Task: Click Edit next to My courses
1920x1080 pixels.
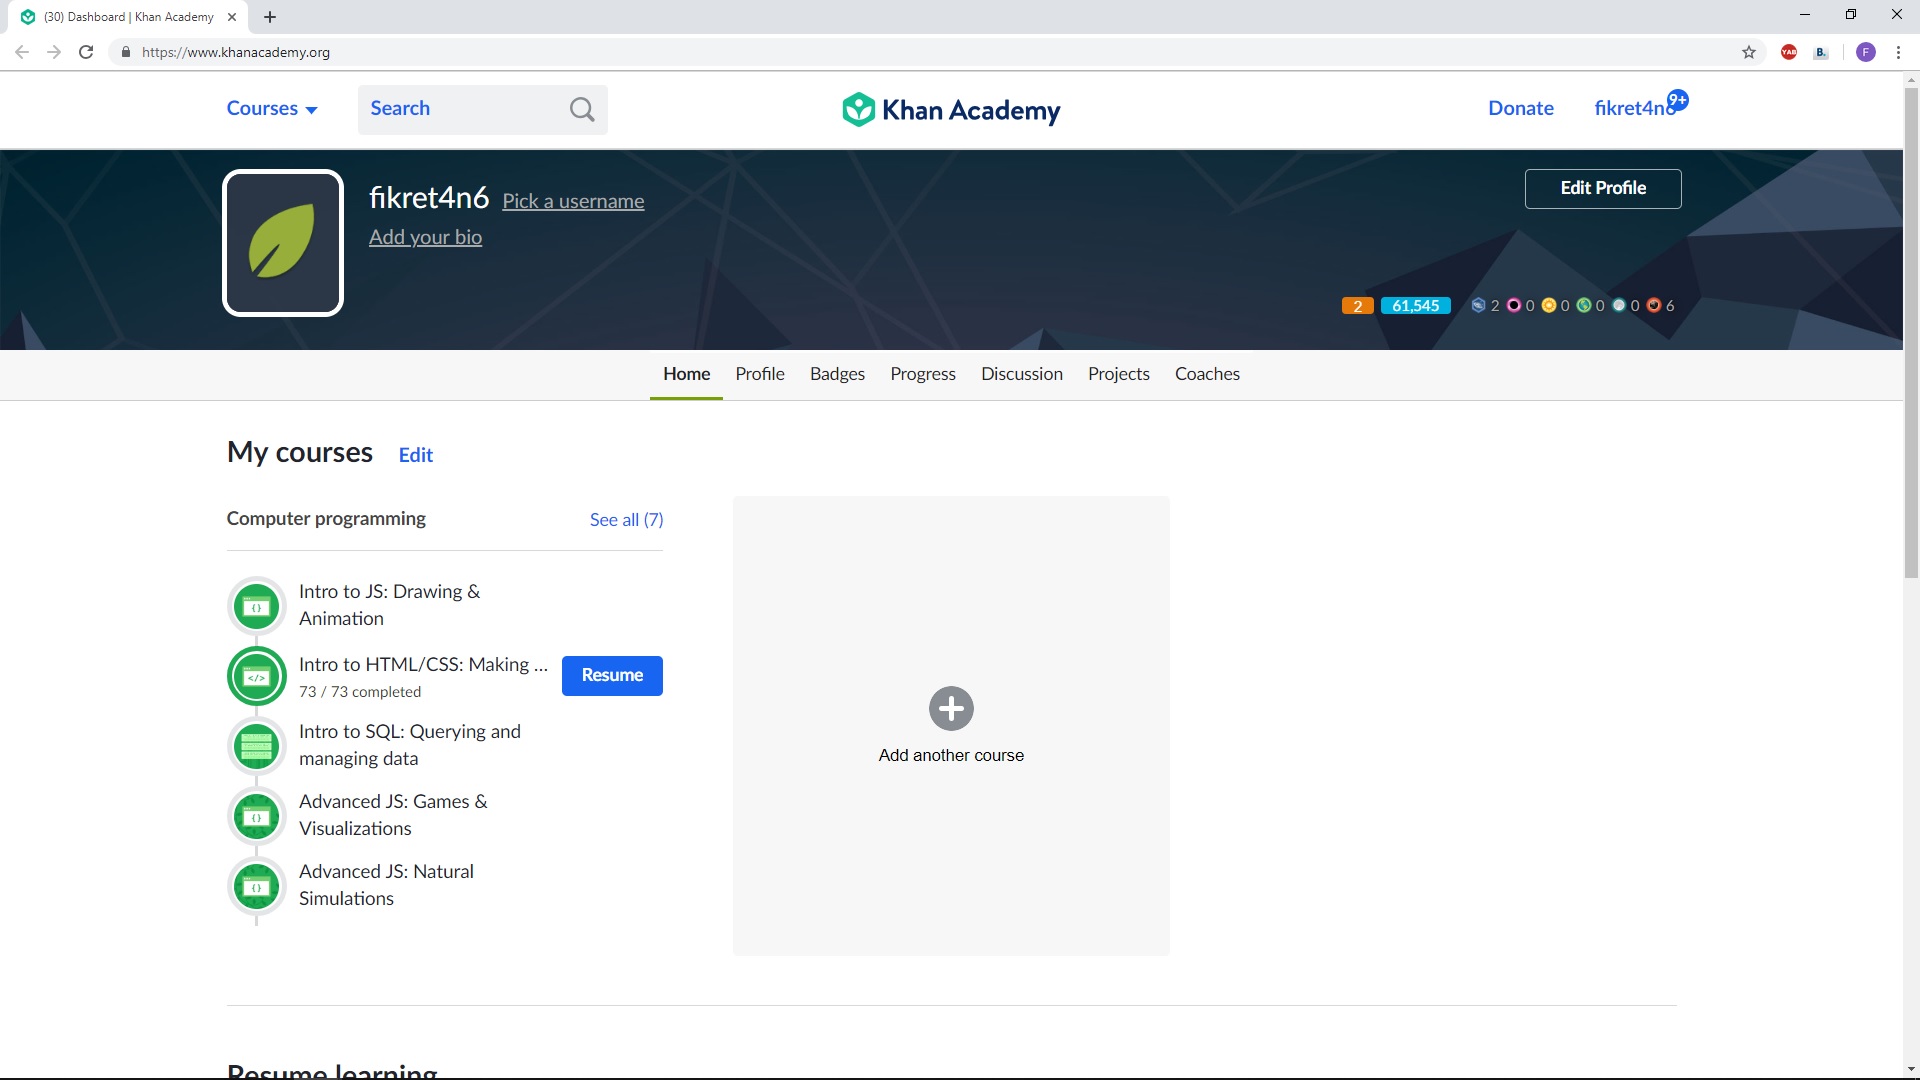Action: (416, 455)
